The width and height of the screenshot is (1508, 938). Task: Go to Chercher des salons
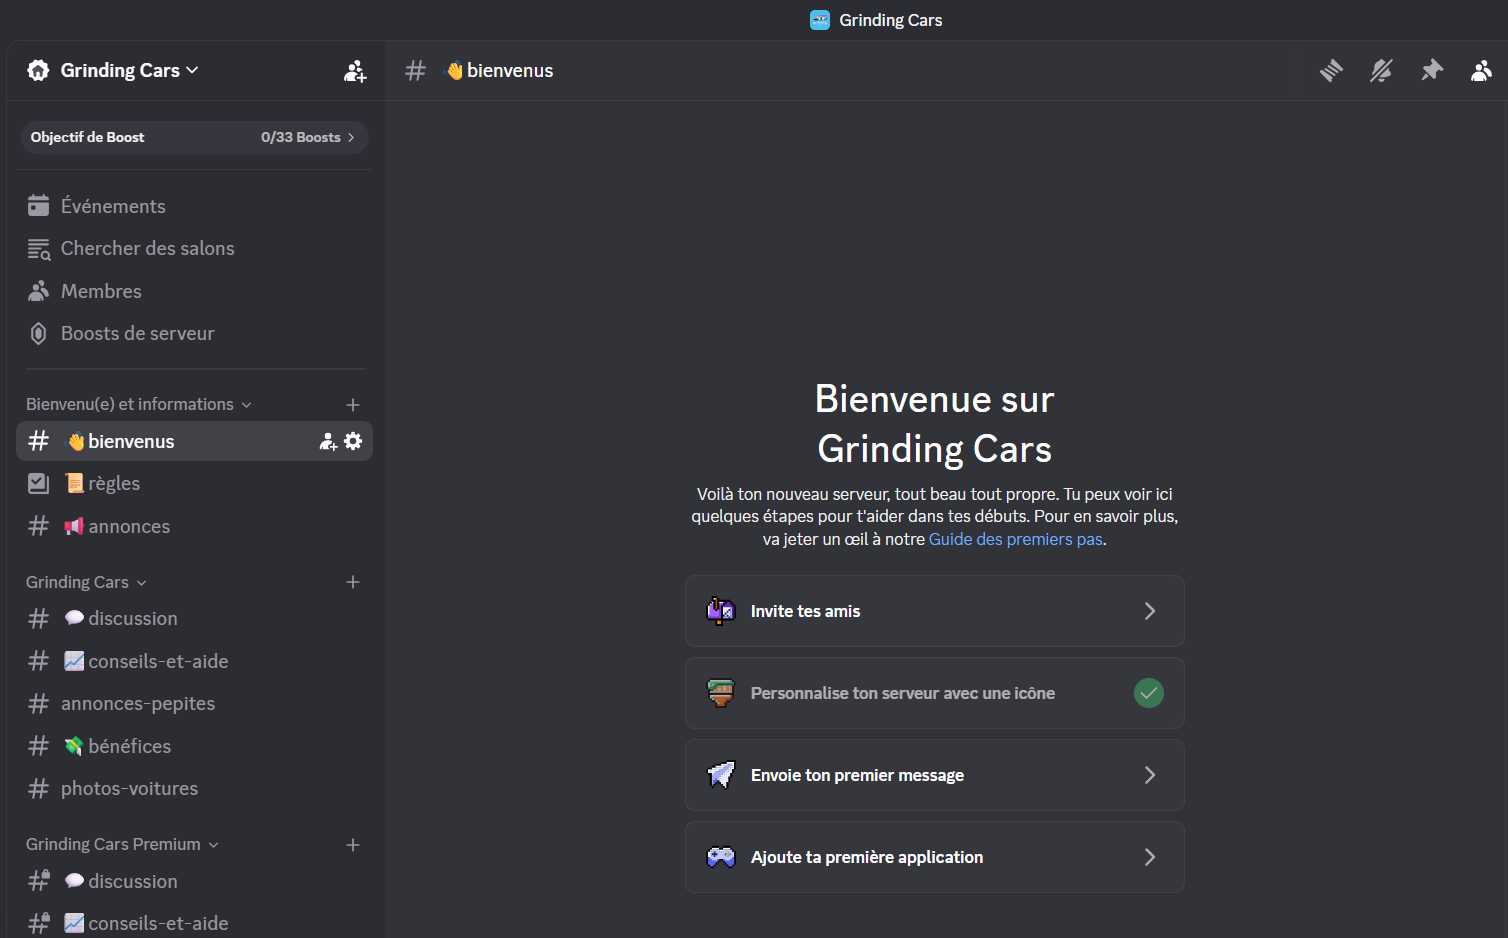click(x=147, y=249)
